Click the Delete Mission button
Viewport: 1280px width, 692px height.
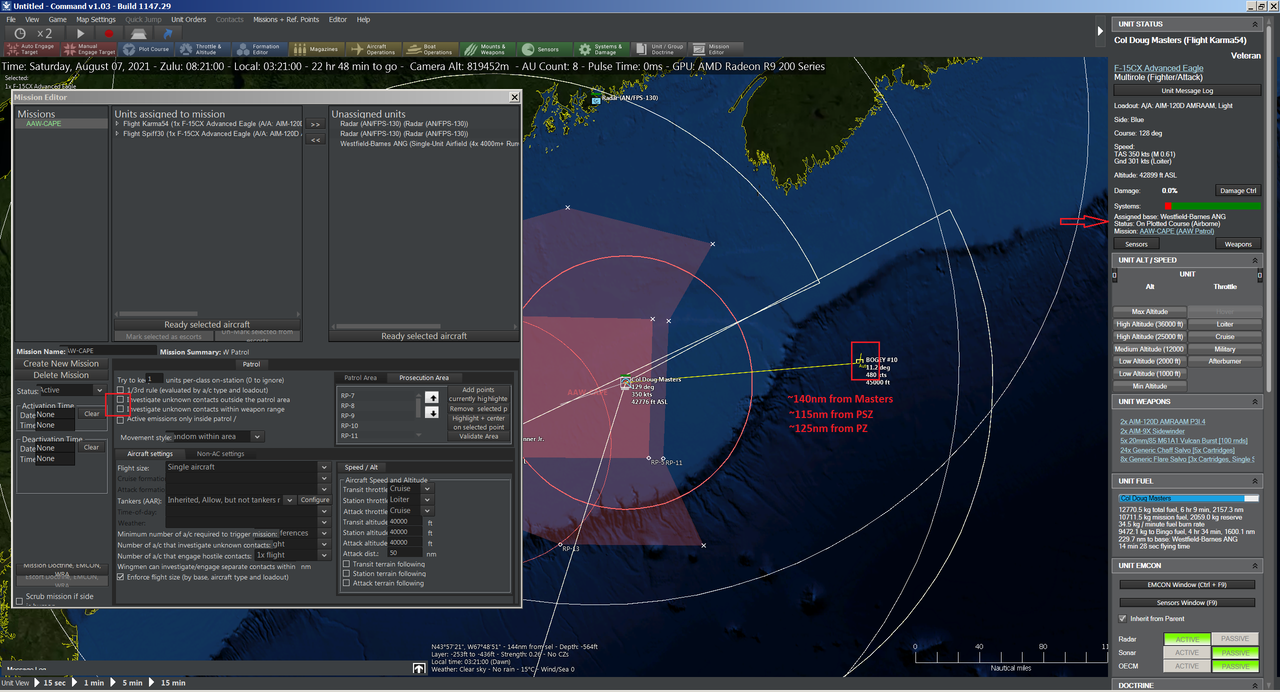pos(61,375)
